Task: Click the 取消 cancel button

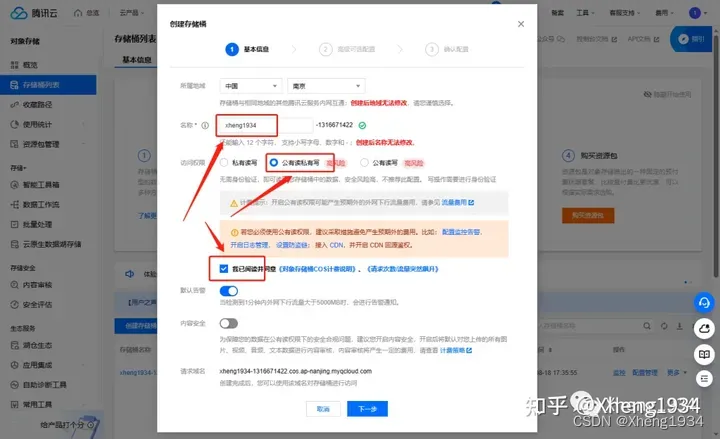Action: (x=323, y=409)
